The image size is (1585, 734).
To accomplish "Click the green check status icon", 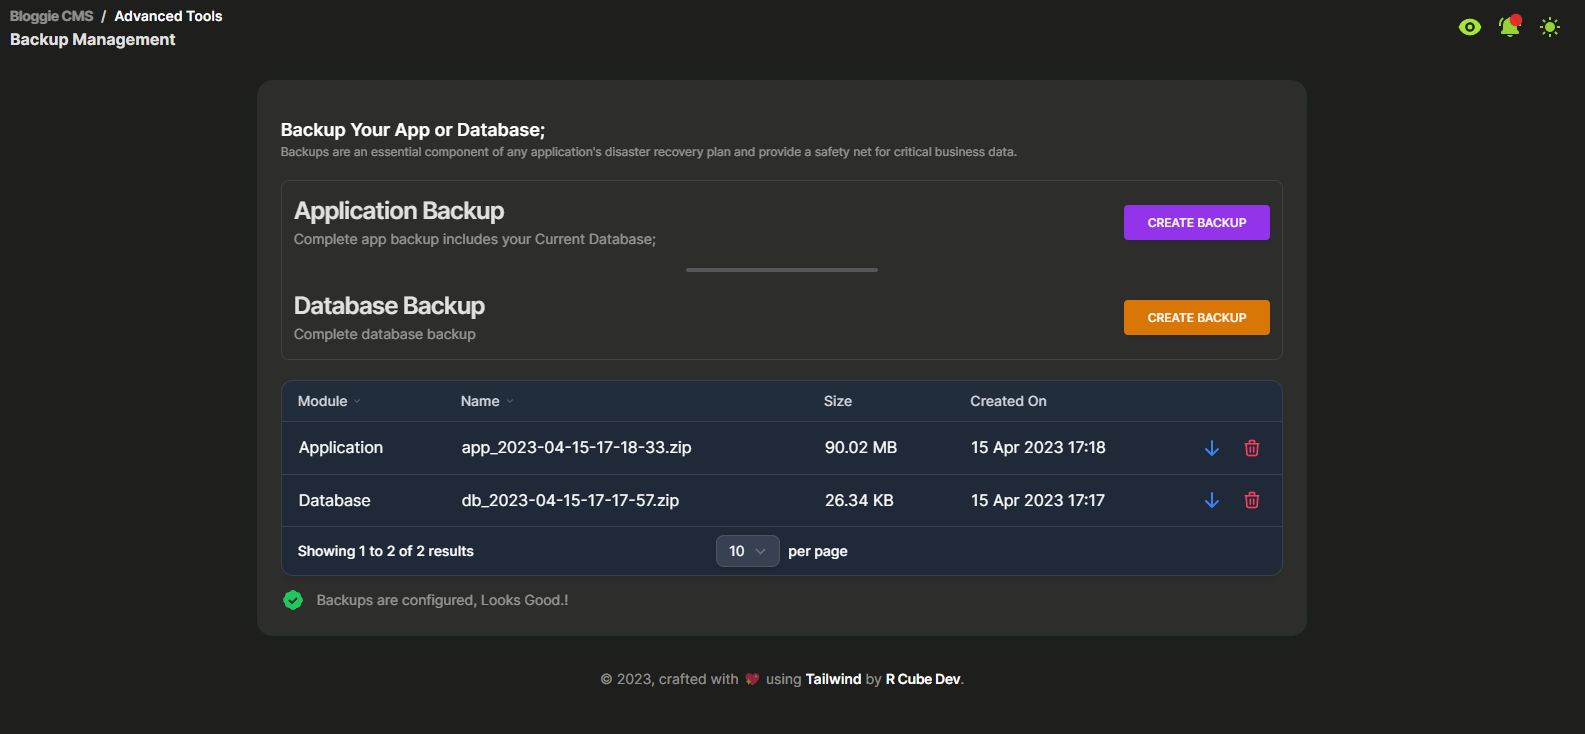I will [x=293, y=600].
